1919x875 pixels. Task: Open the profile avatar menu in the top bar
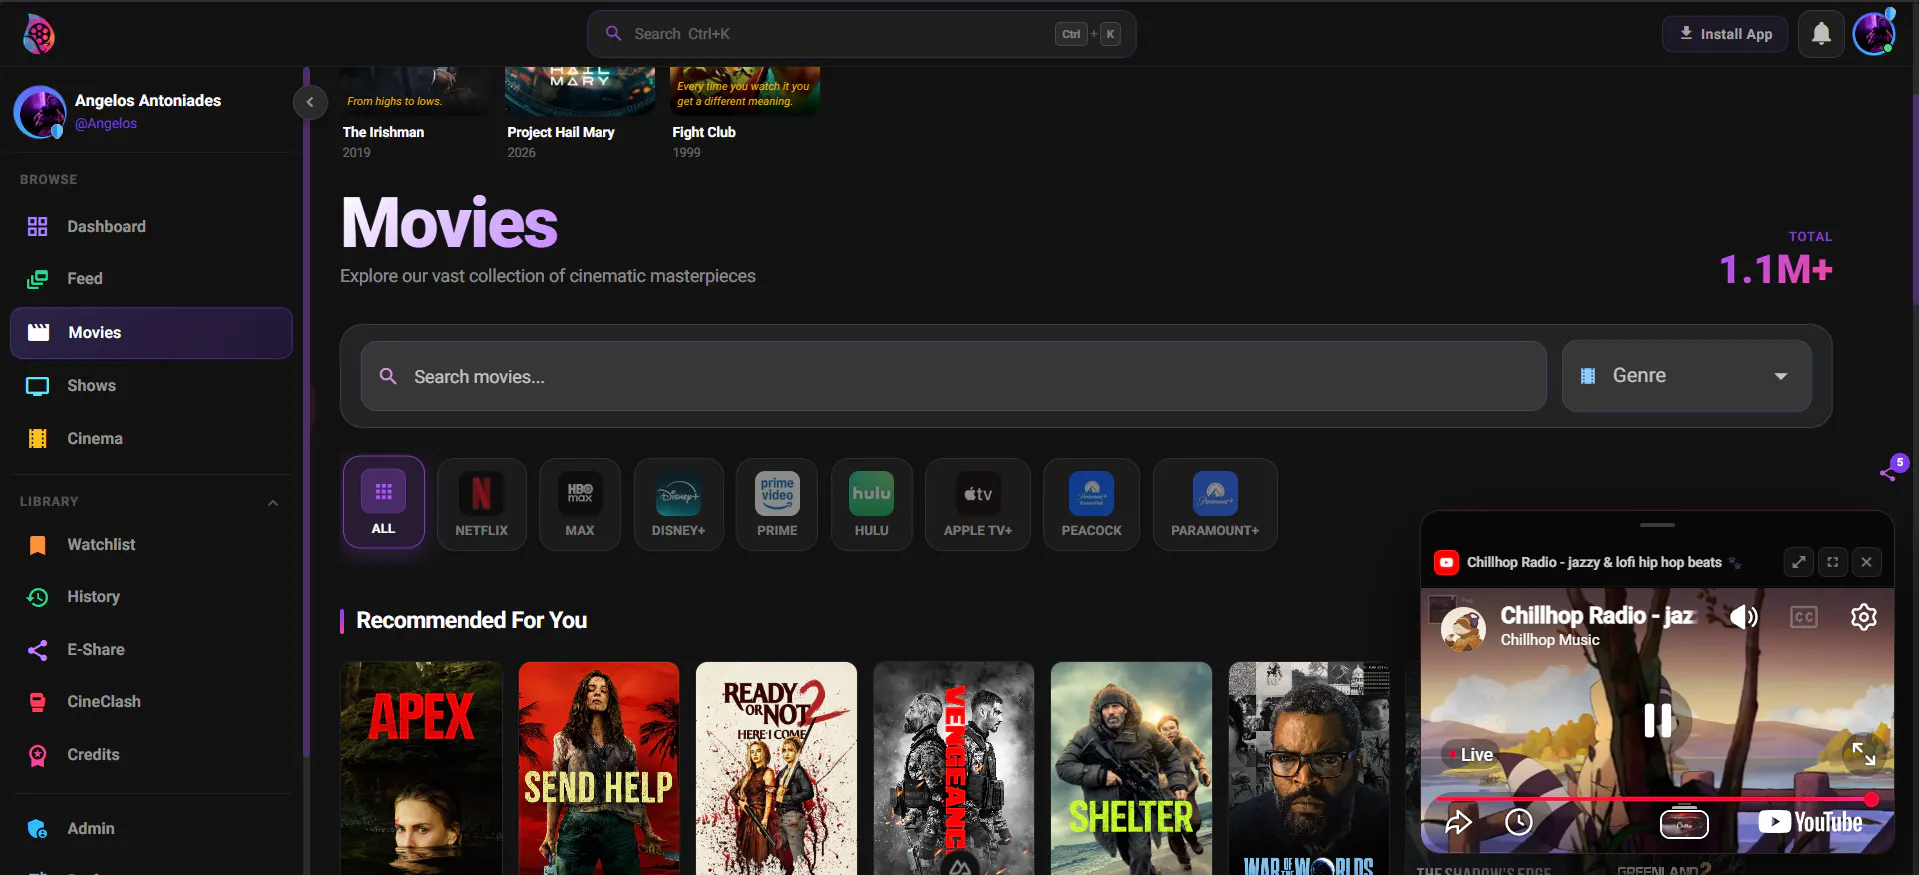point(1874,34)
